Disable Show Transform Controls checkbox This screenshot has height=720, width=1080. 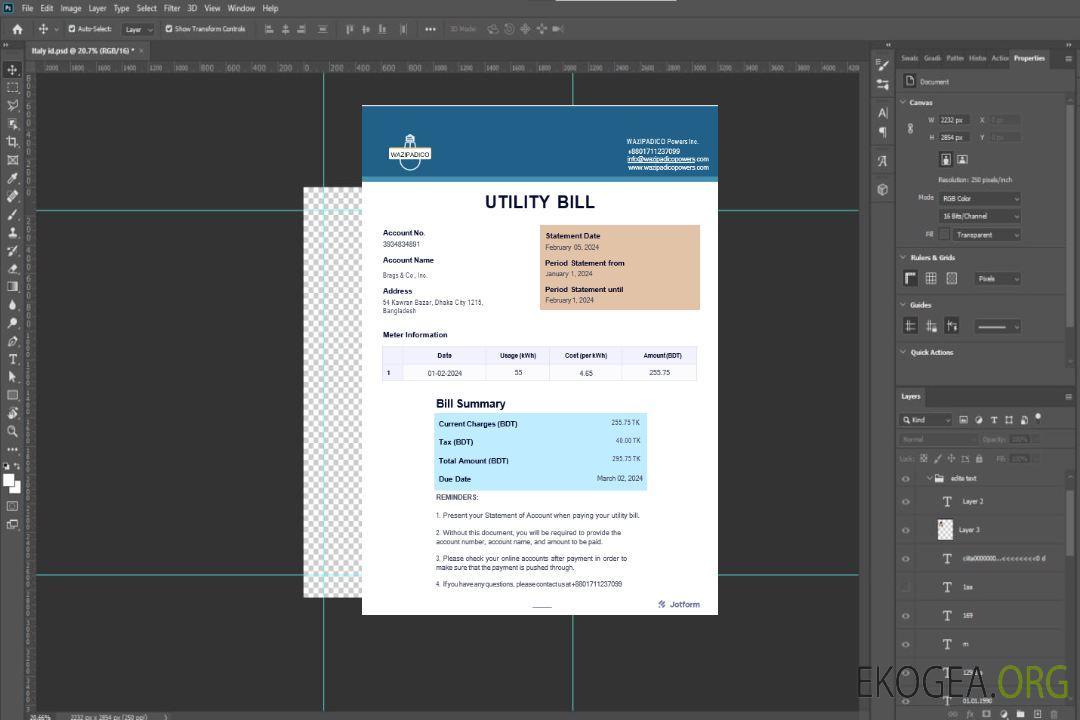pyautogui.click(x=169, y=29)
